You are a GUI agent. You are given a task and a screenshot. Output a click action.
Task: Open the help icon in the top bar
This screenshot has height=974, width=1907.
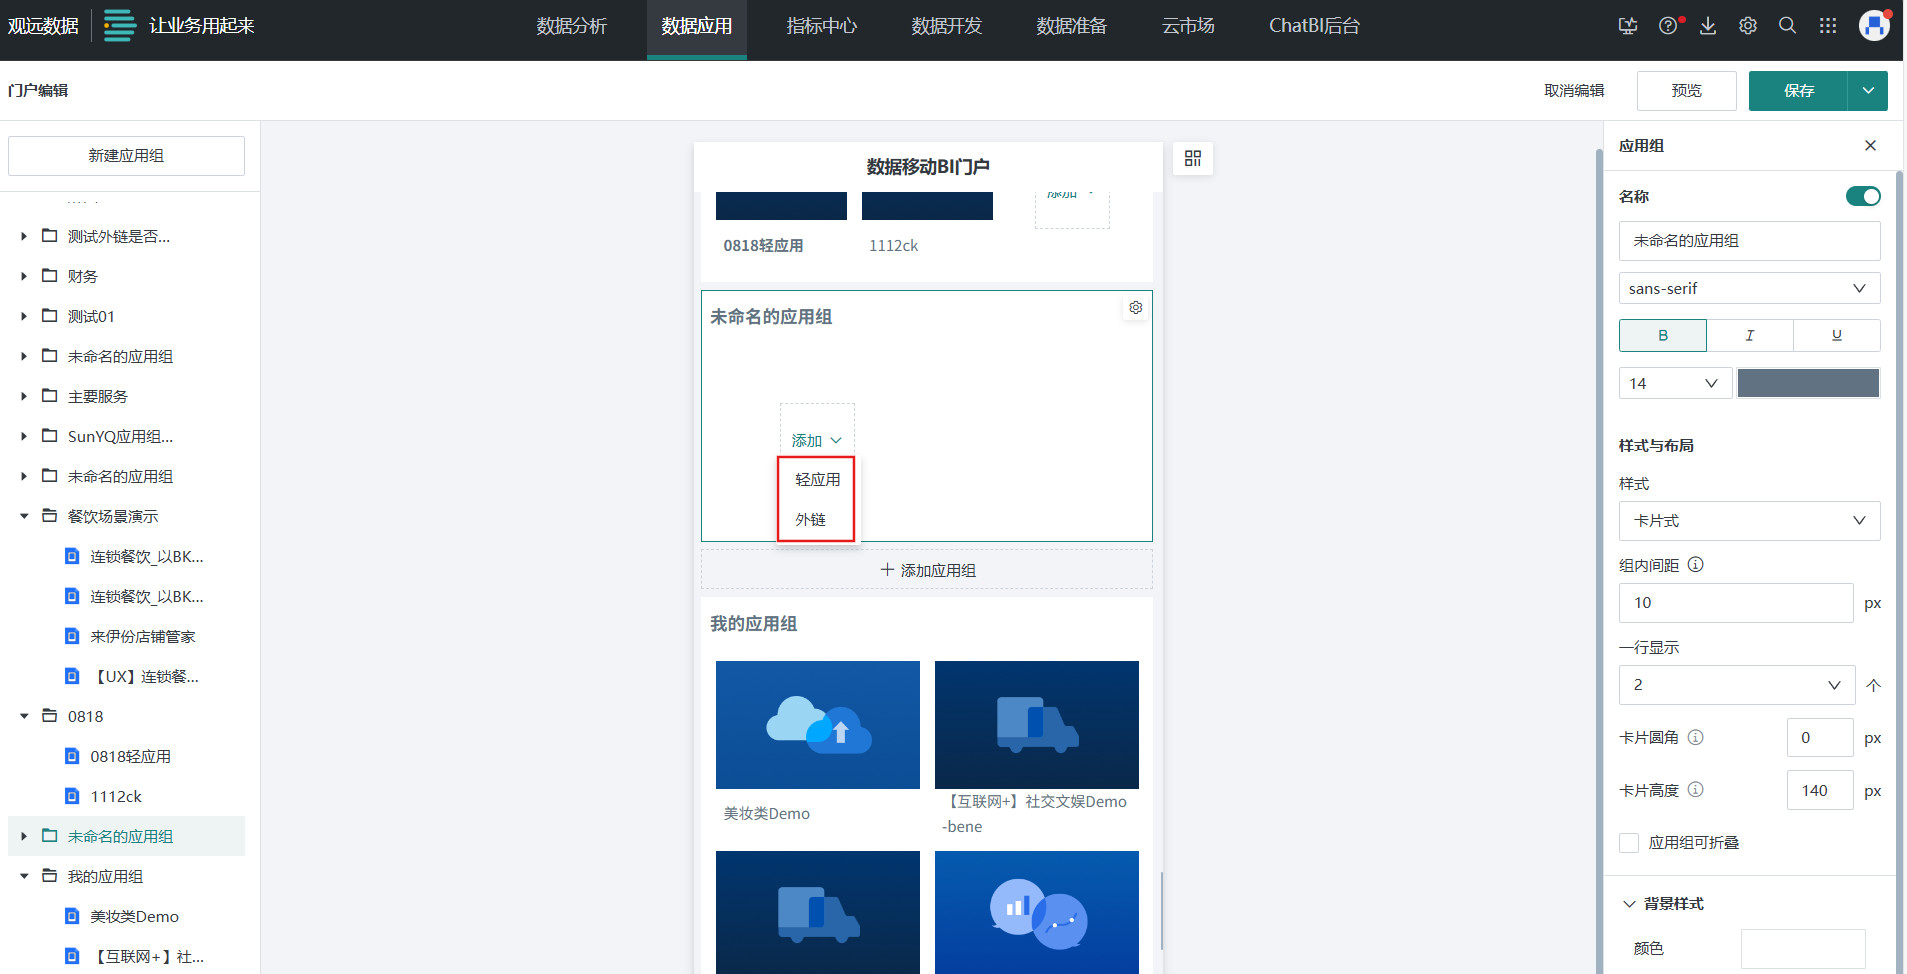1668,25
